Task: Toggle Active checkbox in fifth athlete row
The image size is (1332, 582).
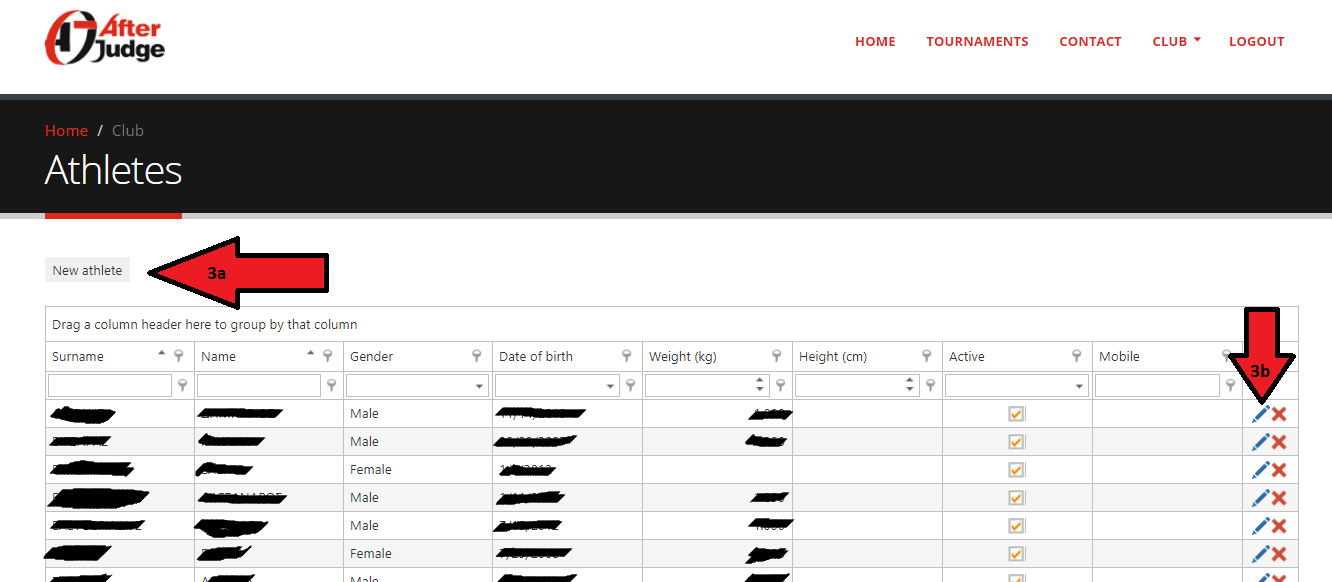Action: pos(1016,526)
